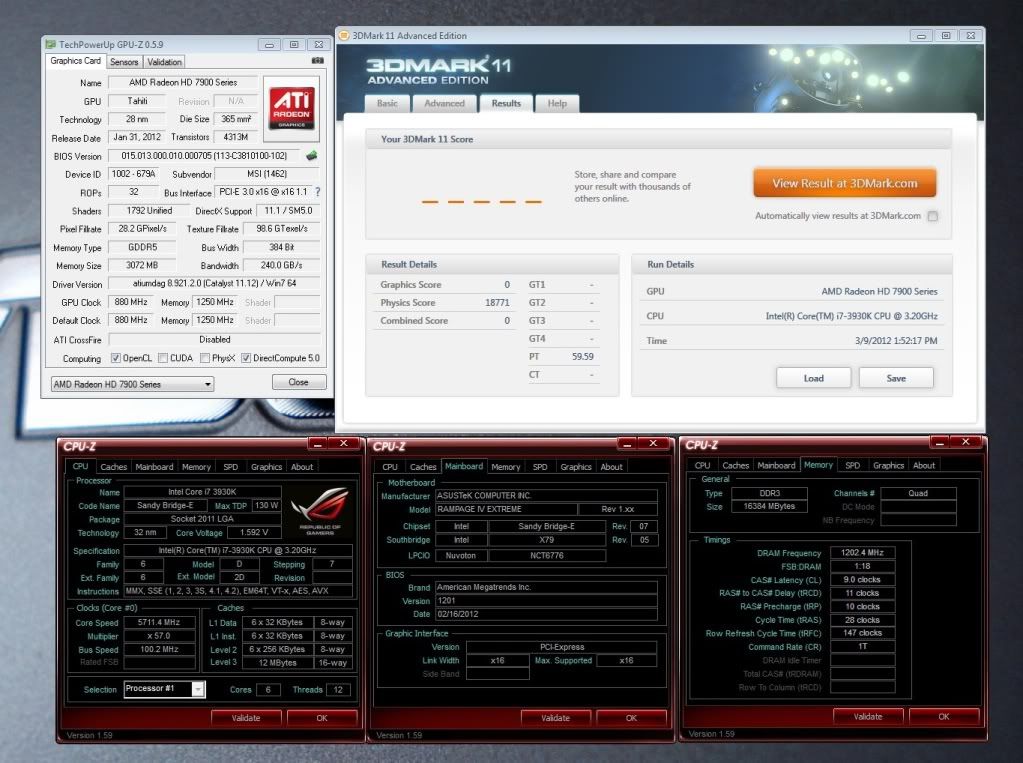The image size is (1023, 763).
Task: Click the Command Rate 1T value
Action: pos(862,646)
